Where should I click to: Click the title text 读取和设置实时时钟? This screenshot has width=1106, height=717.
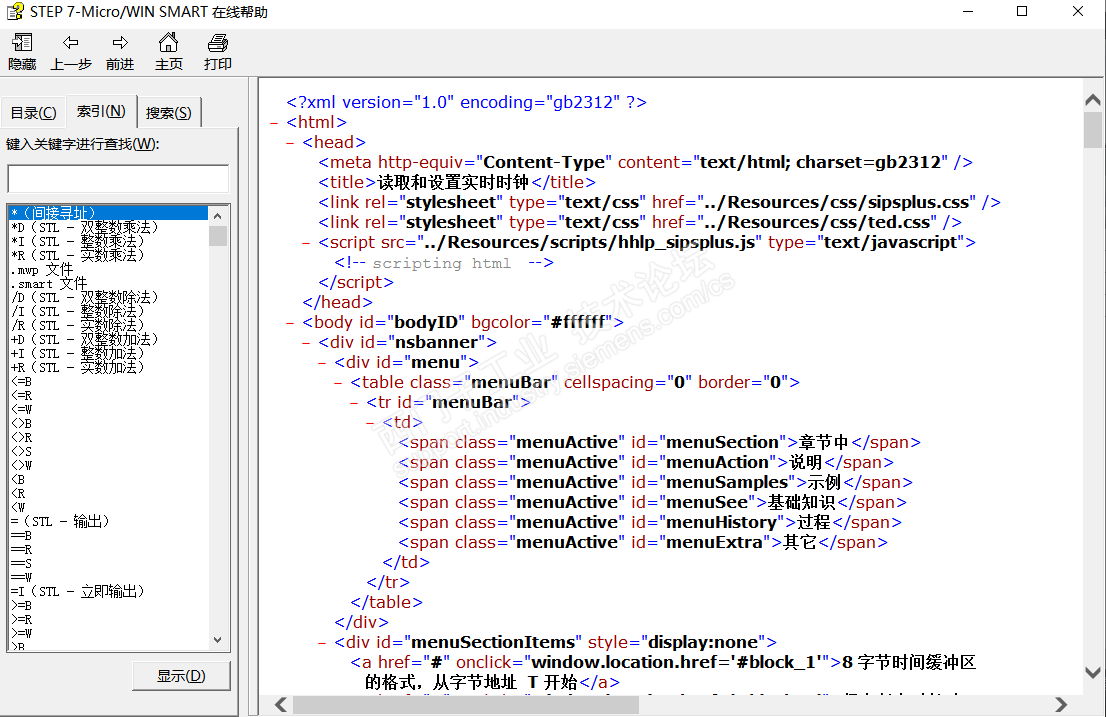coord(453,182)
